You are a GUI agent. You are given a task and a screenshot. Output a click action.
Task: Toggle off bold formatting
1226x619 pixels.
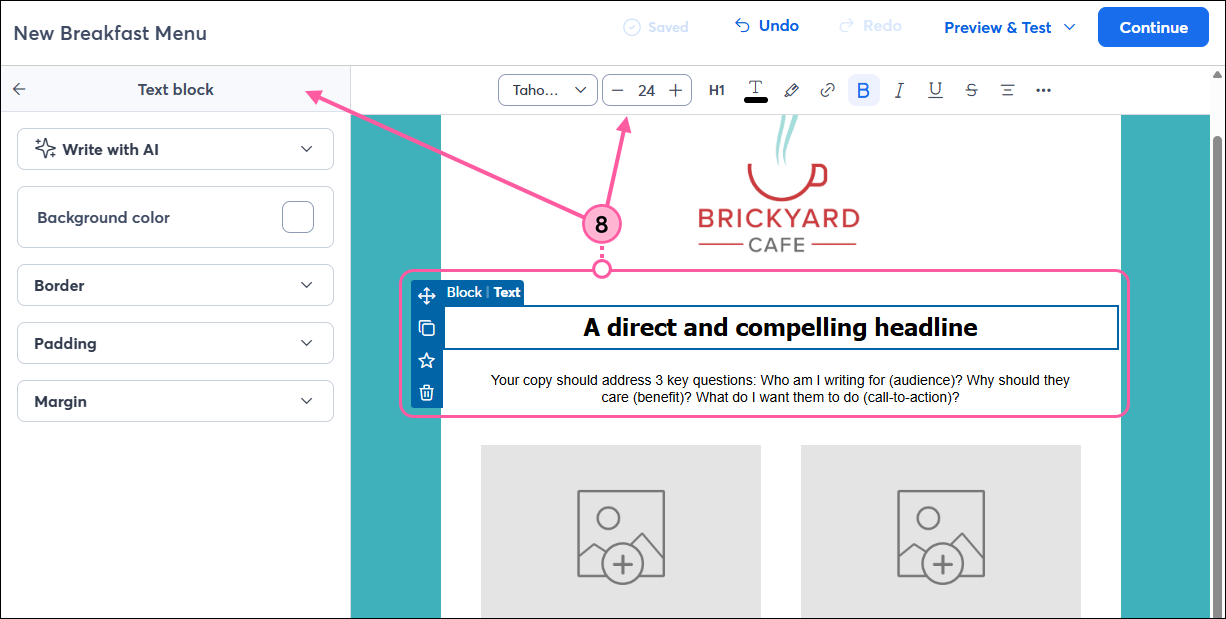(x=863, y=90)
